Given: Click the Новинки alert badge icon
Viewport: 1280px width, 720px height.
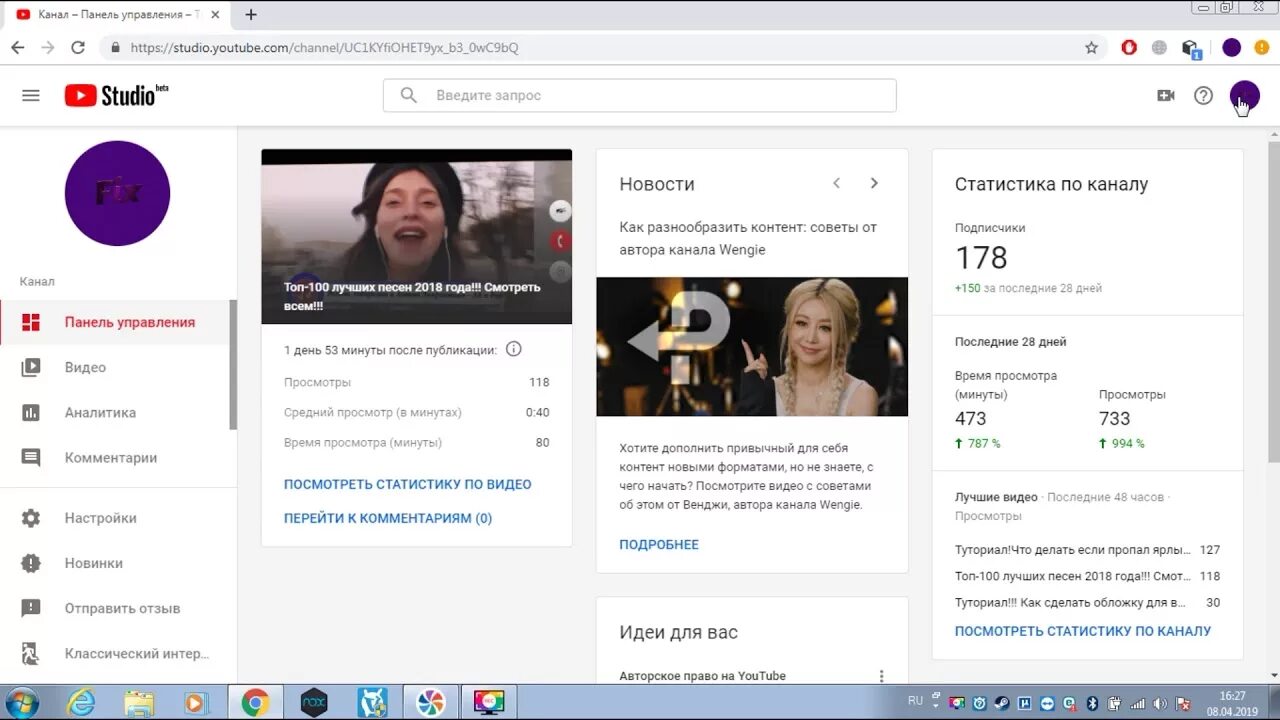Looking at the screenshot, I should (x=31, y=563).
